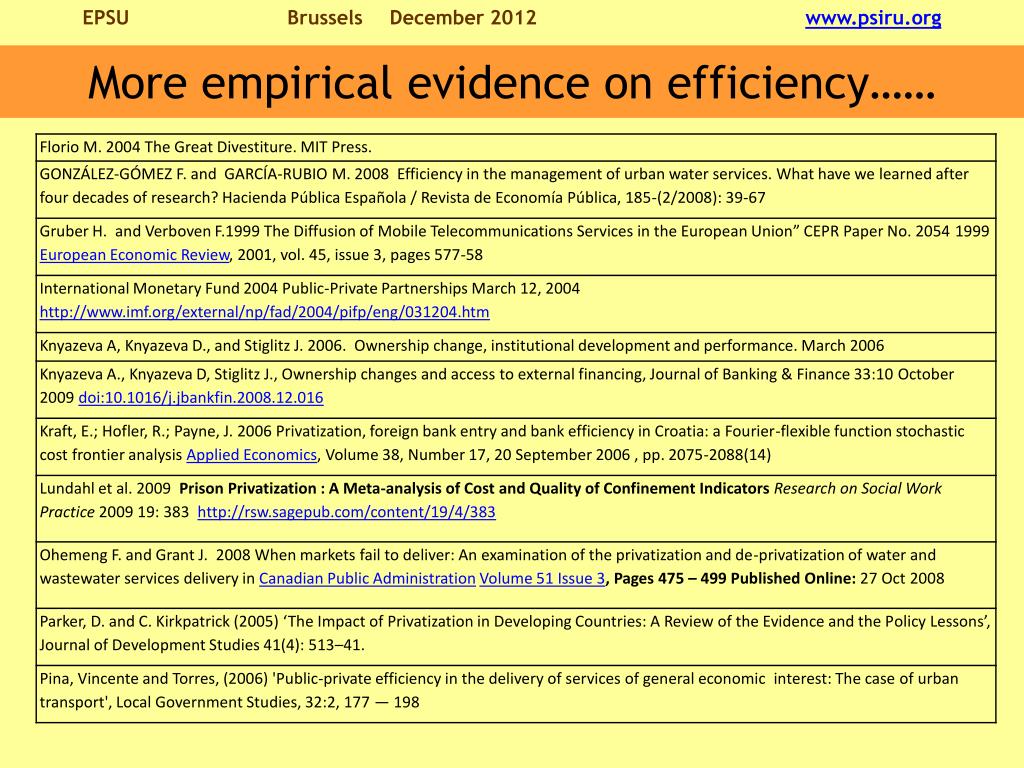Open the doi:10.1016/j.jbankfin.2008.12.016 link
The image size is (1024, 768).
click(x=200, y=398)
